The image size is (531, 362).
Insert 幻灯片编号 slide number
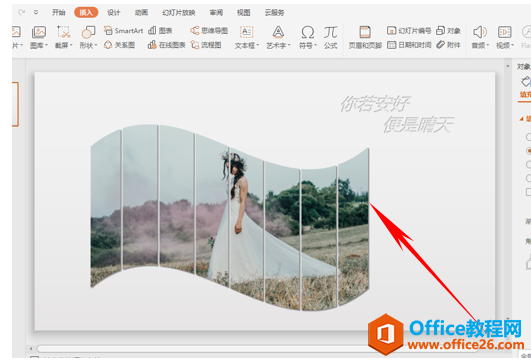409,31
